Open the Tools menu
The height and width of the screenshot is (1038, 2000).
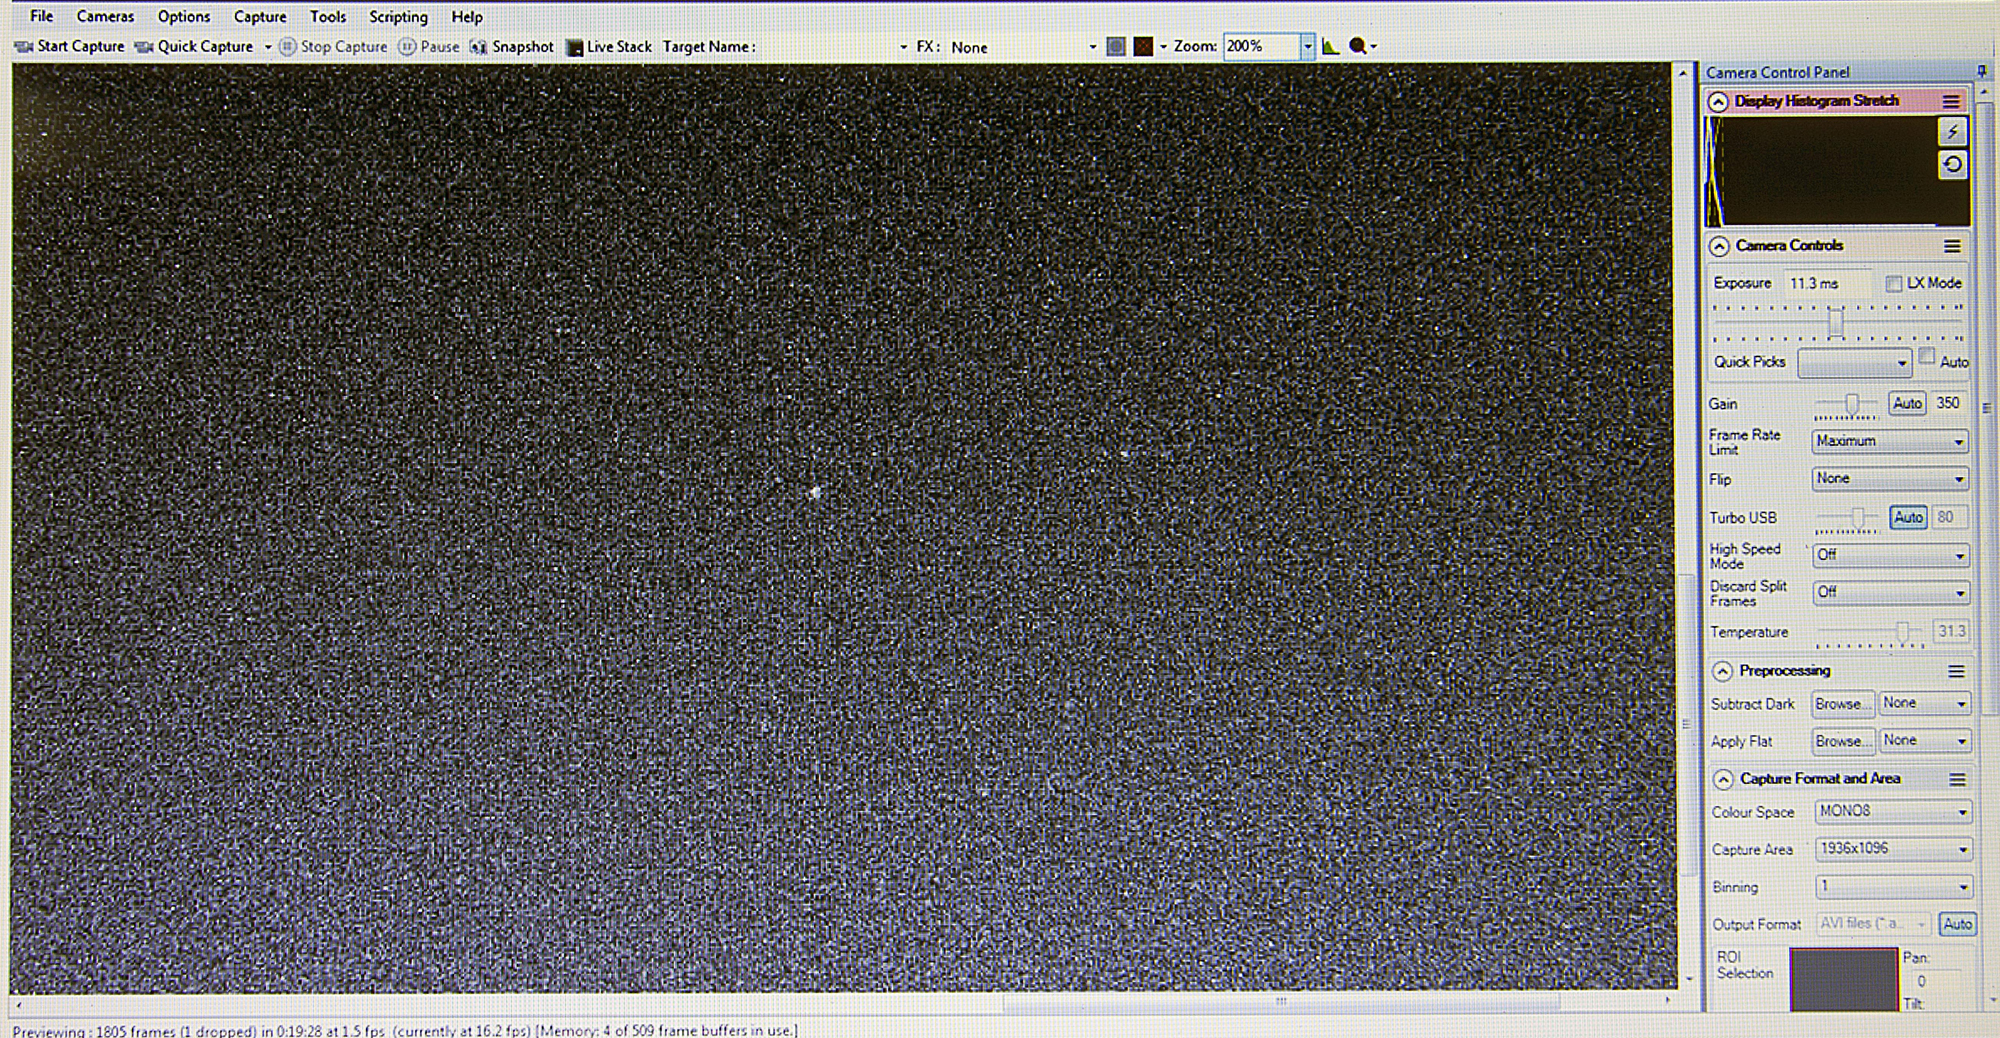coord(328,16)
